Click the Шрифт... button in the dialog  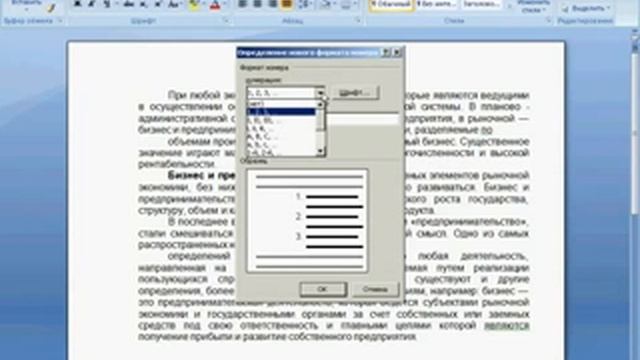tap(356, 93)
